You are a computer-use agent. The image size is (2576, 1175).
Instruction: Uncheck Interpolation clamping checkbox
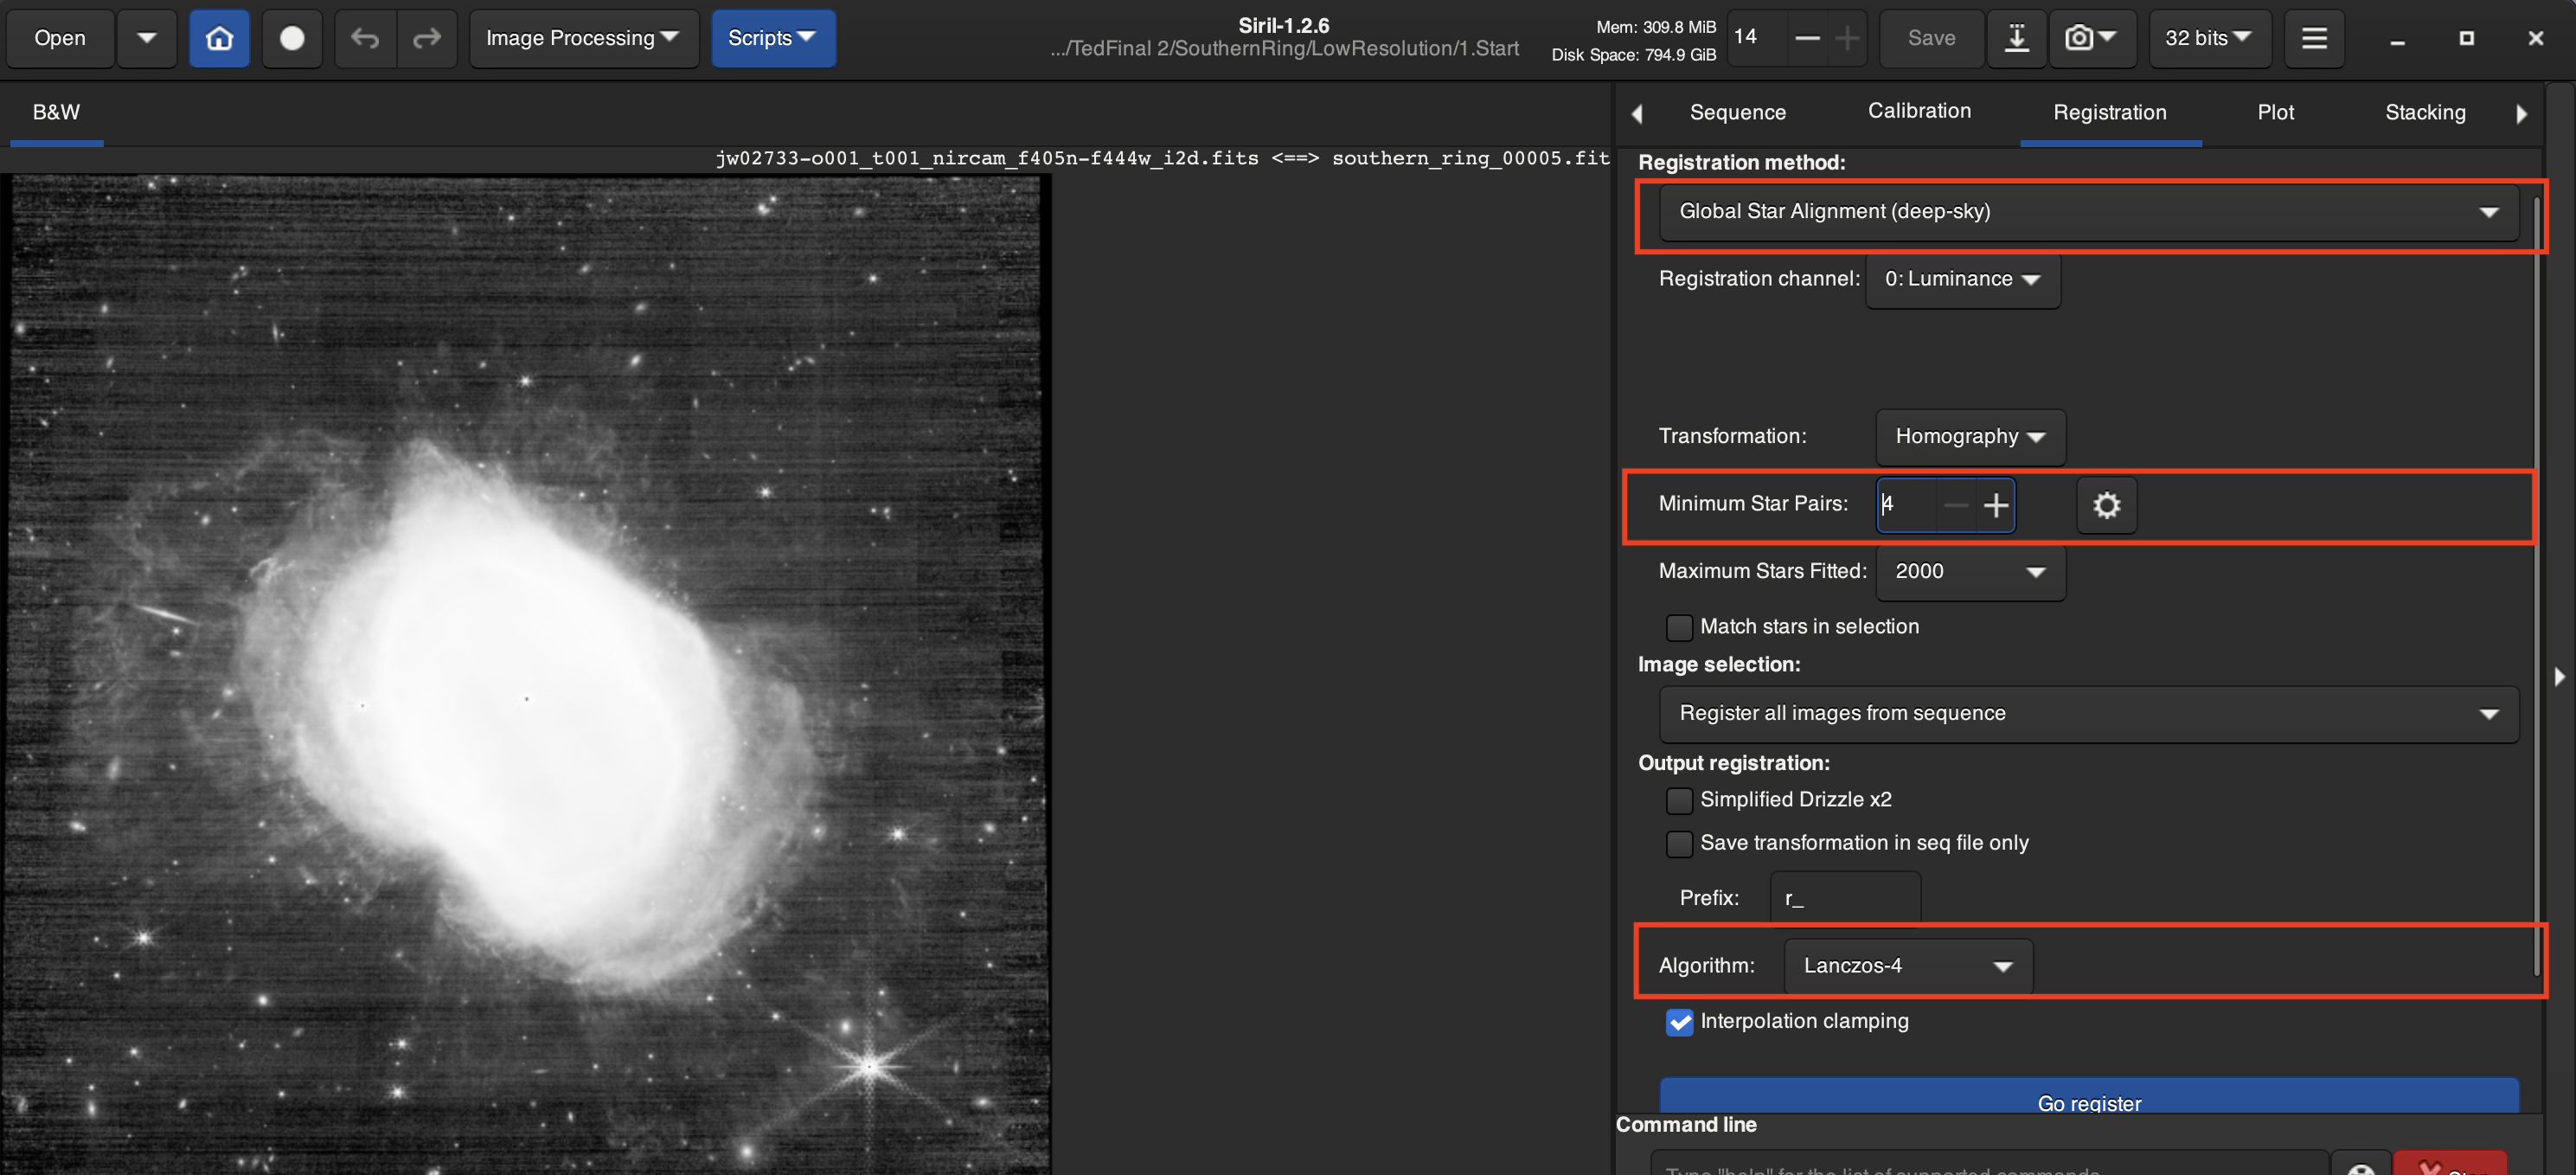click(x=1679, y=1022)
